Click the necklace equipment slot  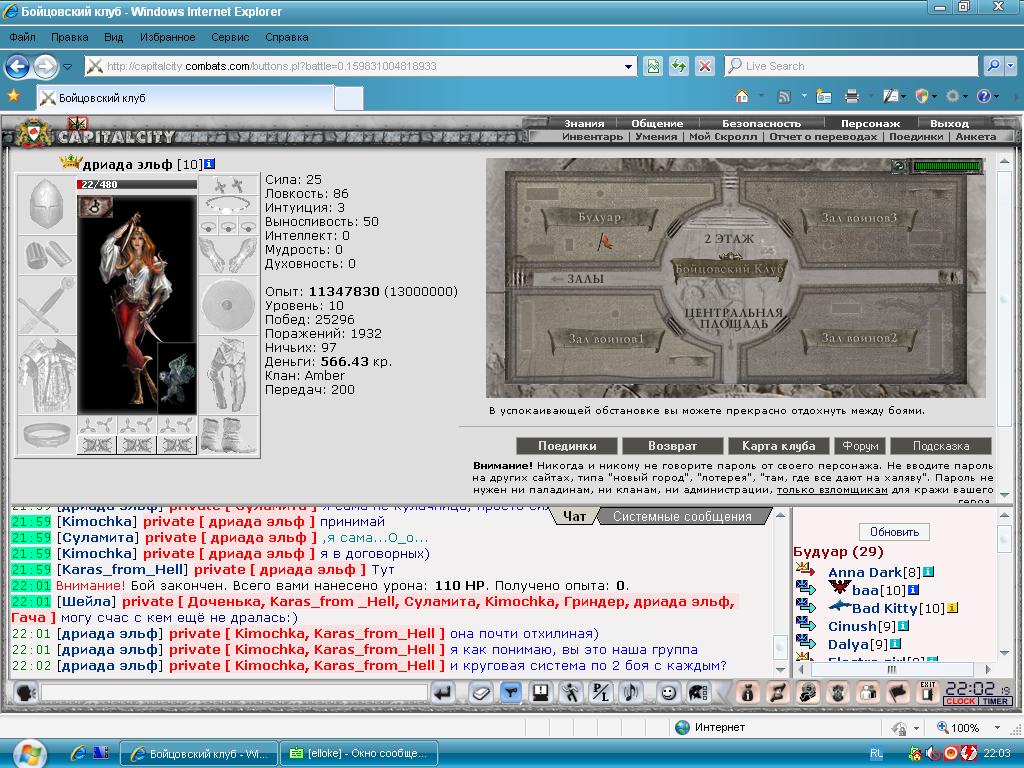point(228,205)
